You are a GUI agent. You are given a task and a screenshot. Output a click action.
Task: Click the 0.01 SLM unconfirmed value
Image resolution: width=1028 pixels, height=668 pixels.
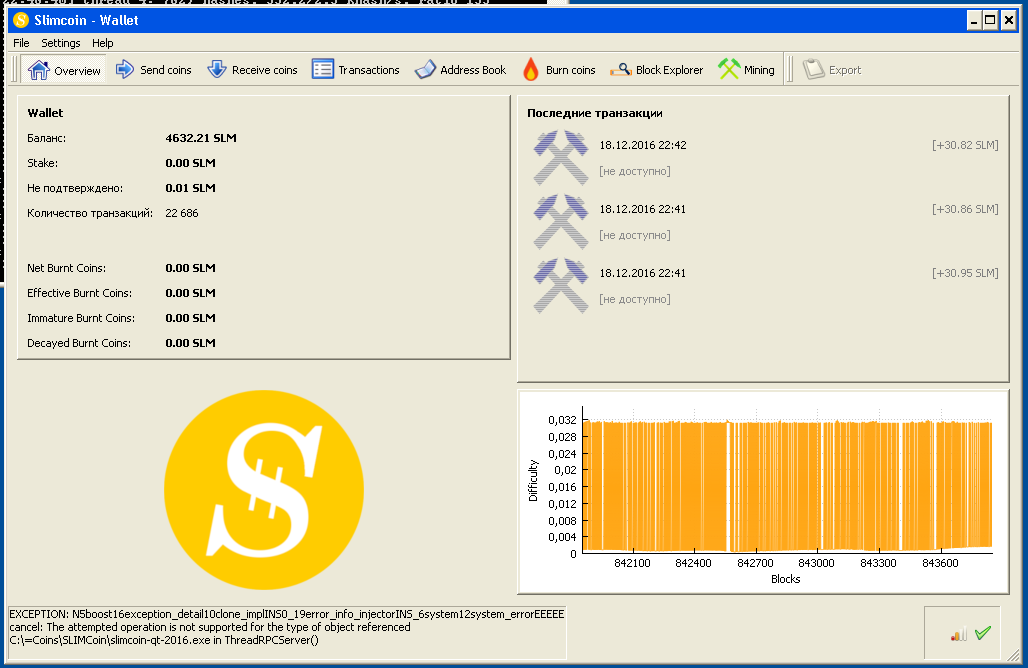coord(190,187)
